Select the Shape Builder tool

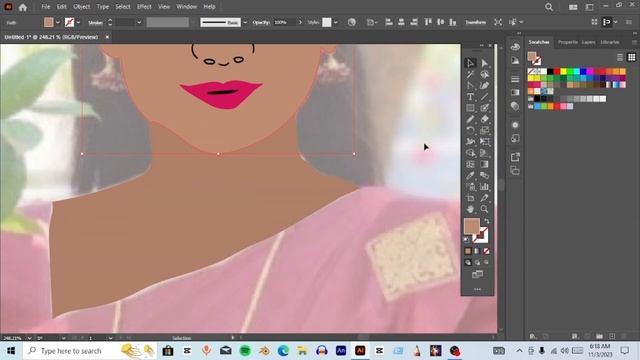pyautogui.click(x=470, y=153)
